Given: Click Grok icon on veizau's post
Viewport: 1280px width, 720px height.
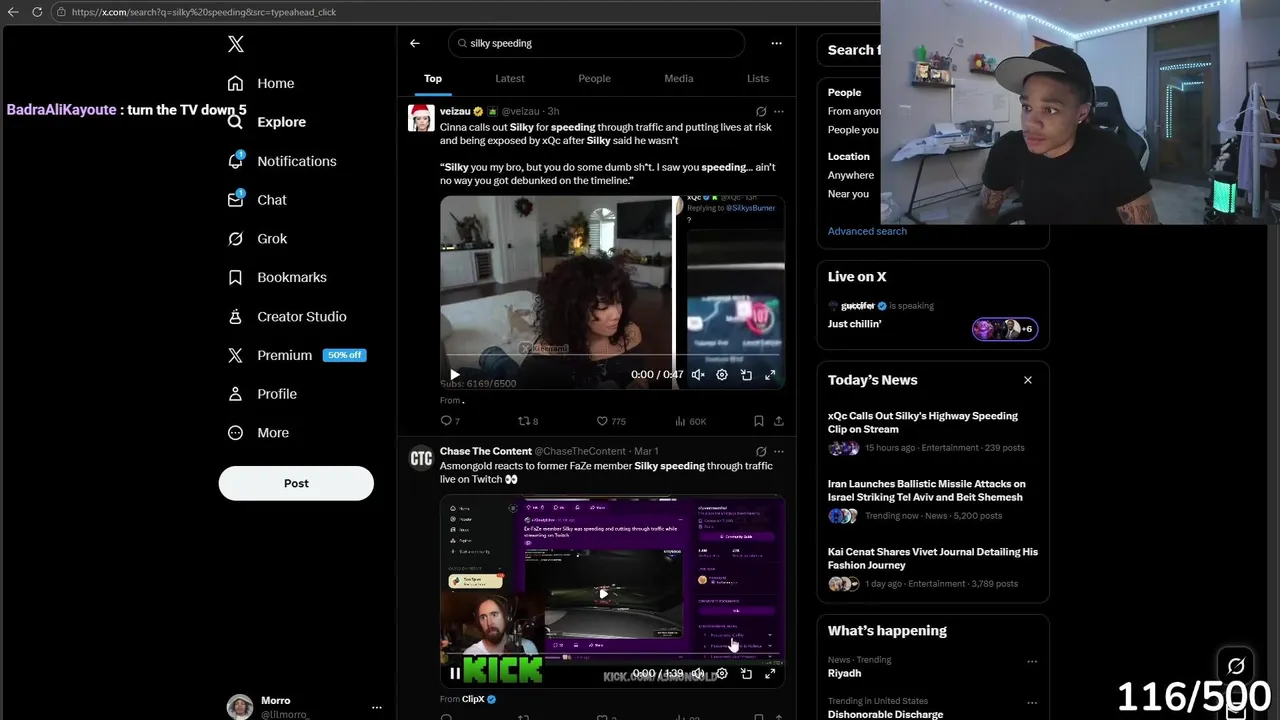Looking at the screenshot, I should [761, 111].
